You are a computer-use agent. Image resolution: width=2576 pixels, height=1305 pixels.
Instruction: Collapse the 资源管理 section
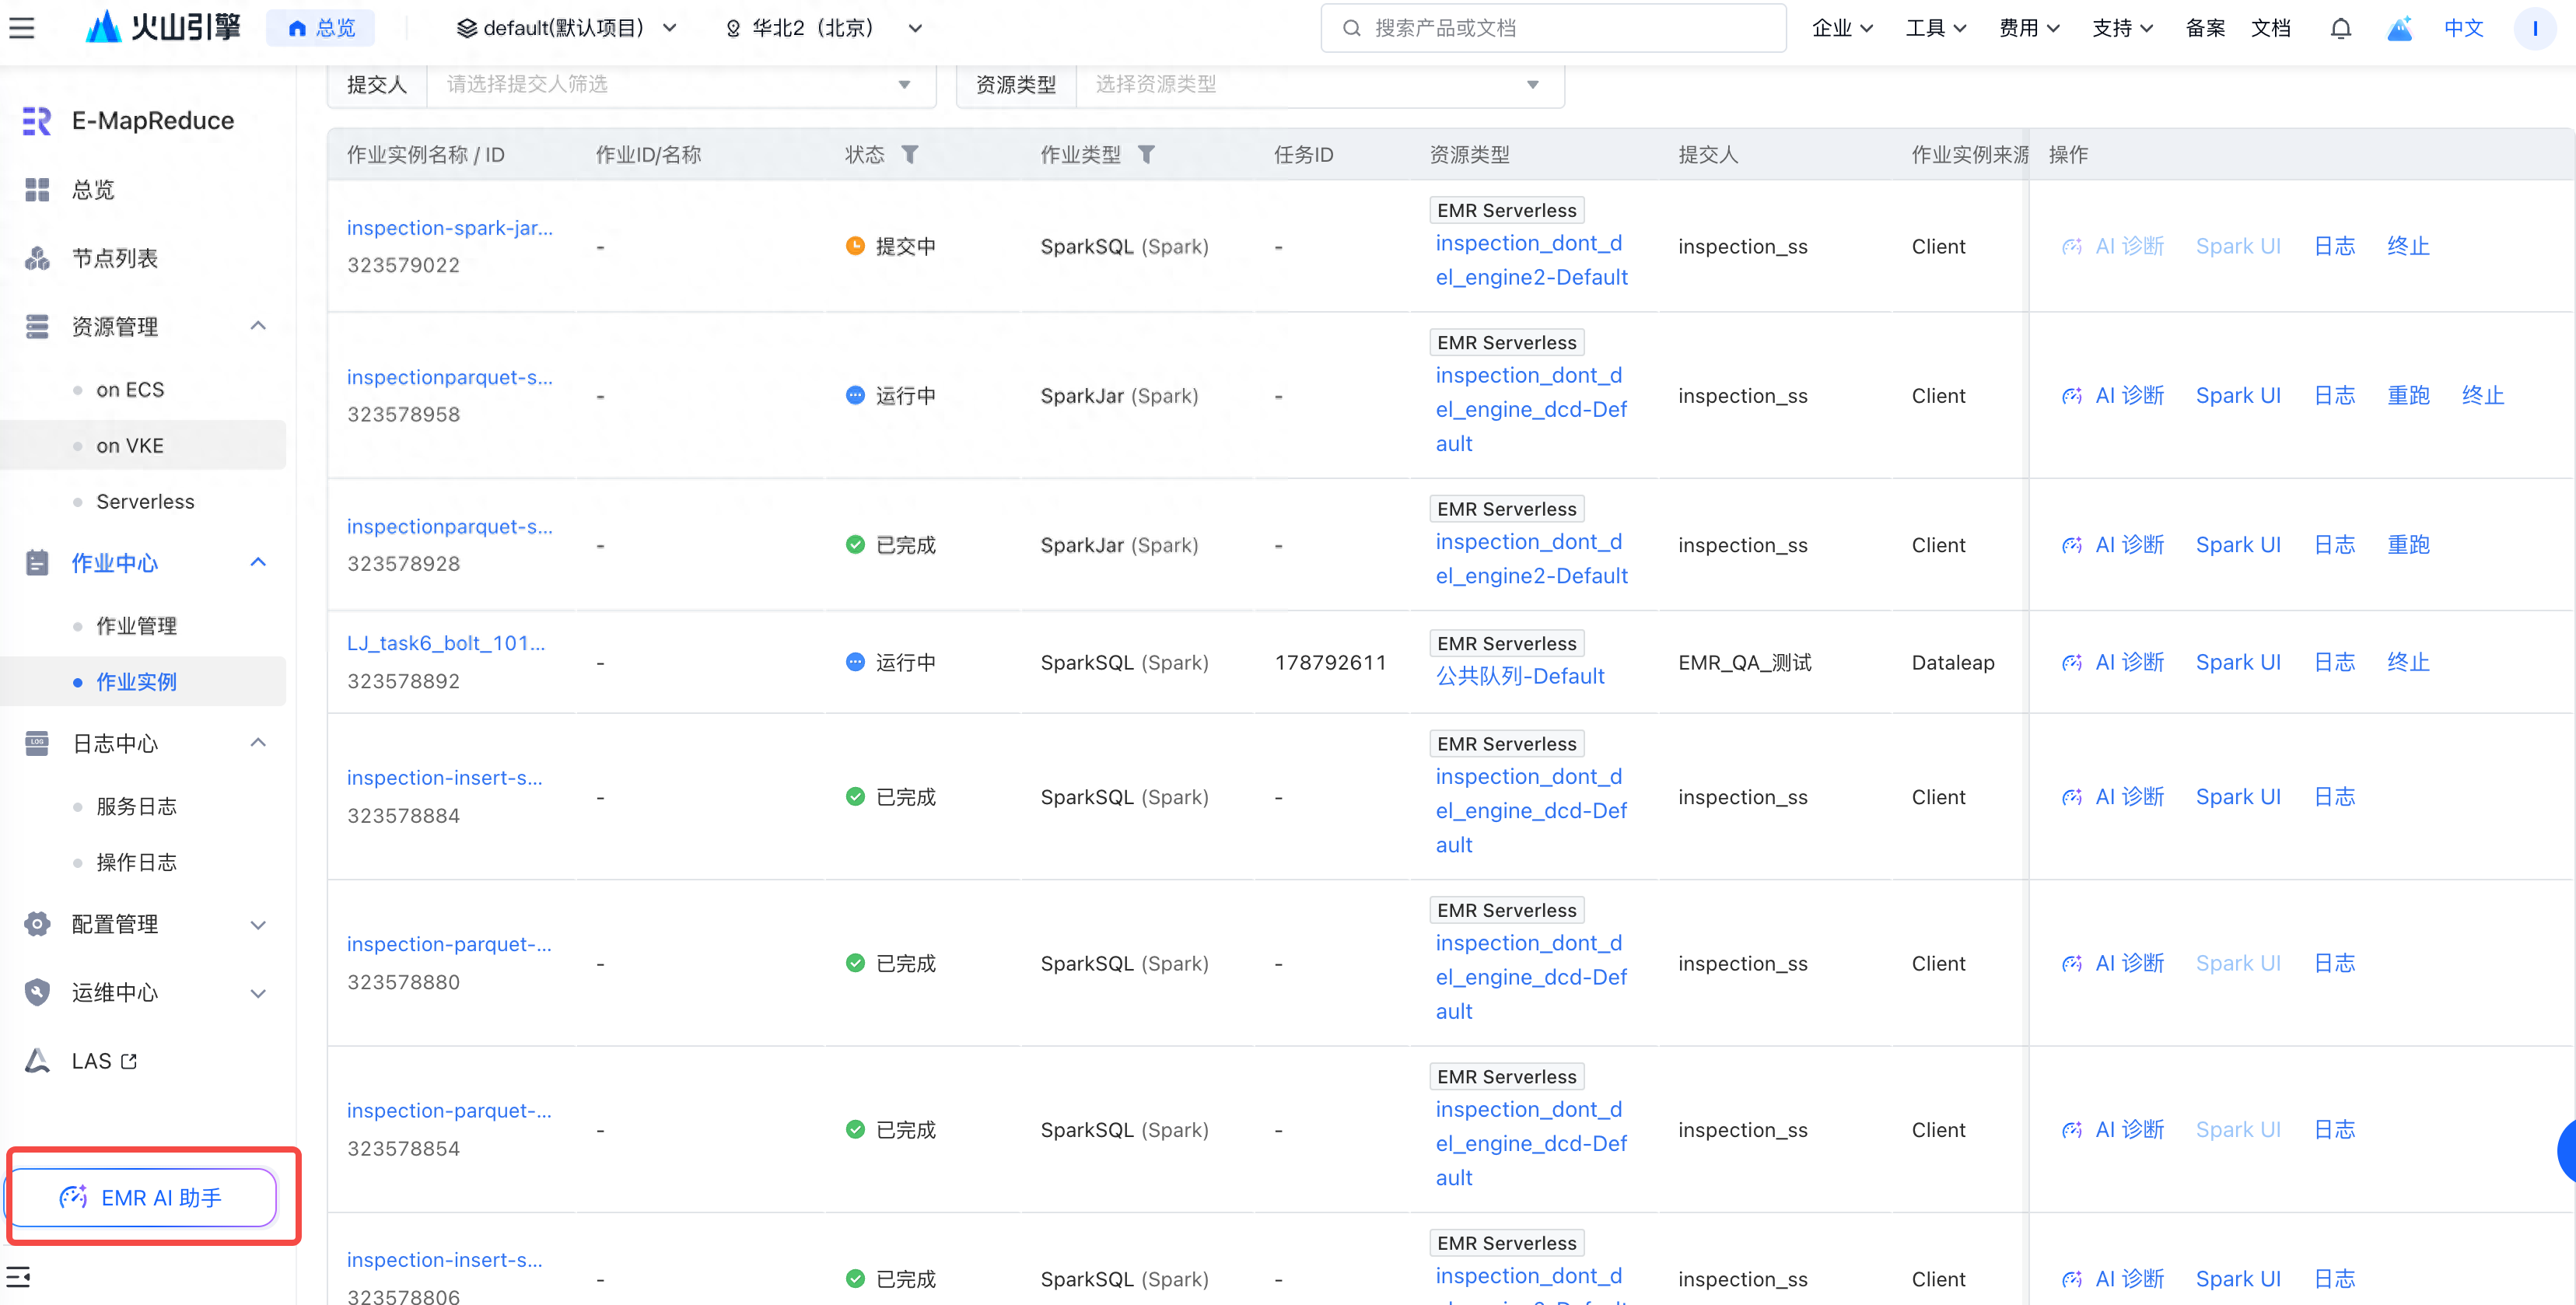(x=258, y=326)
